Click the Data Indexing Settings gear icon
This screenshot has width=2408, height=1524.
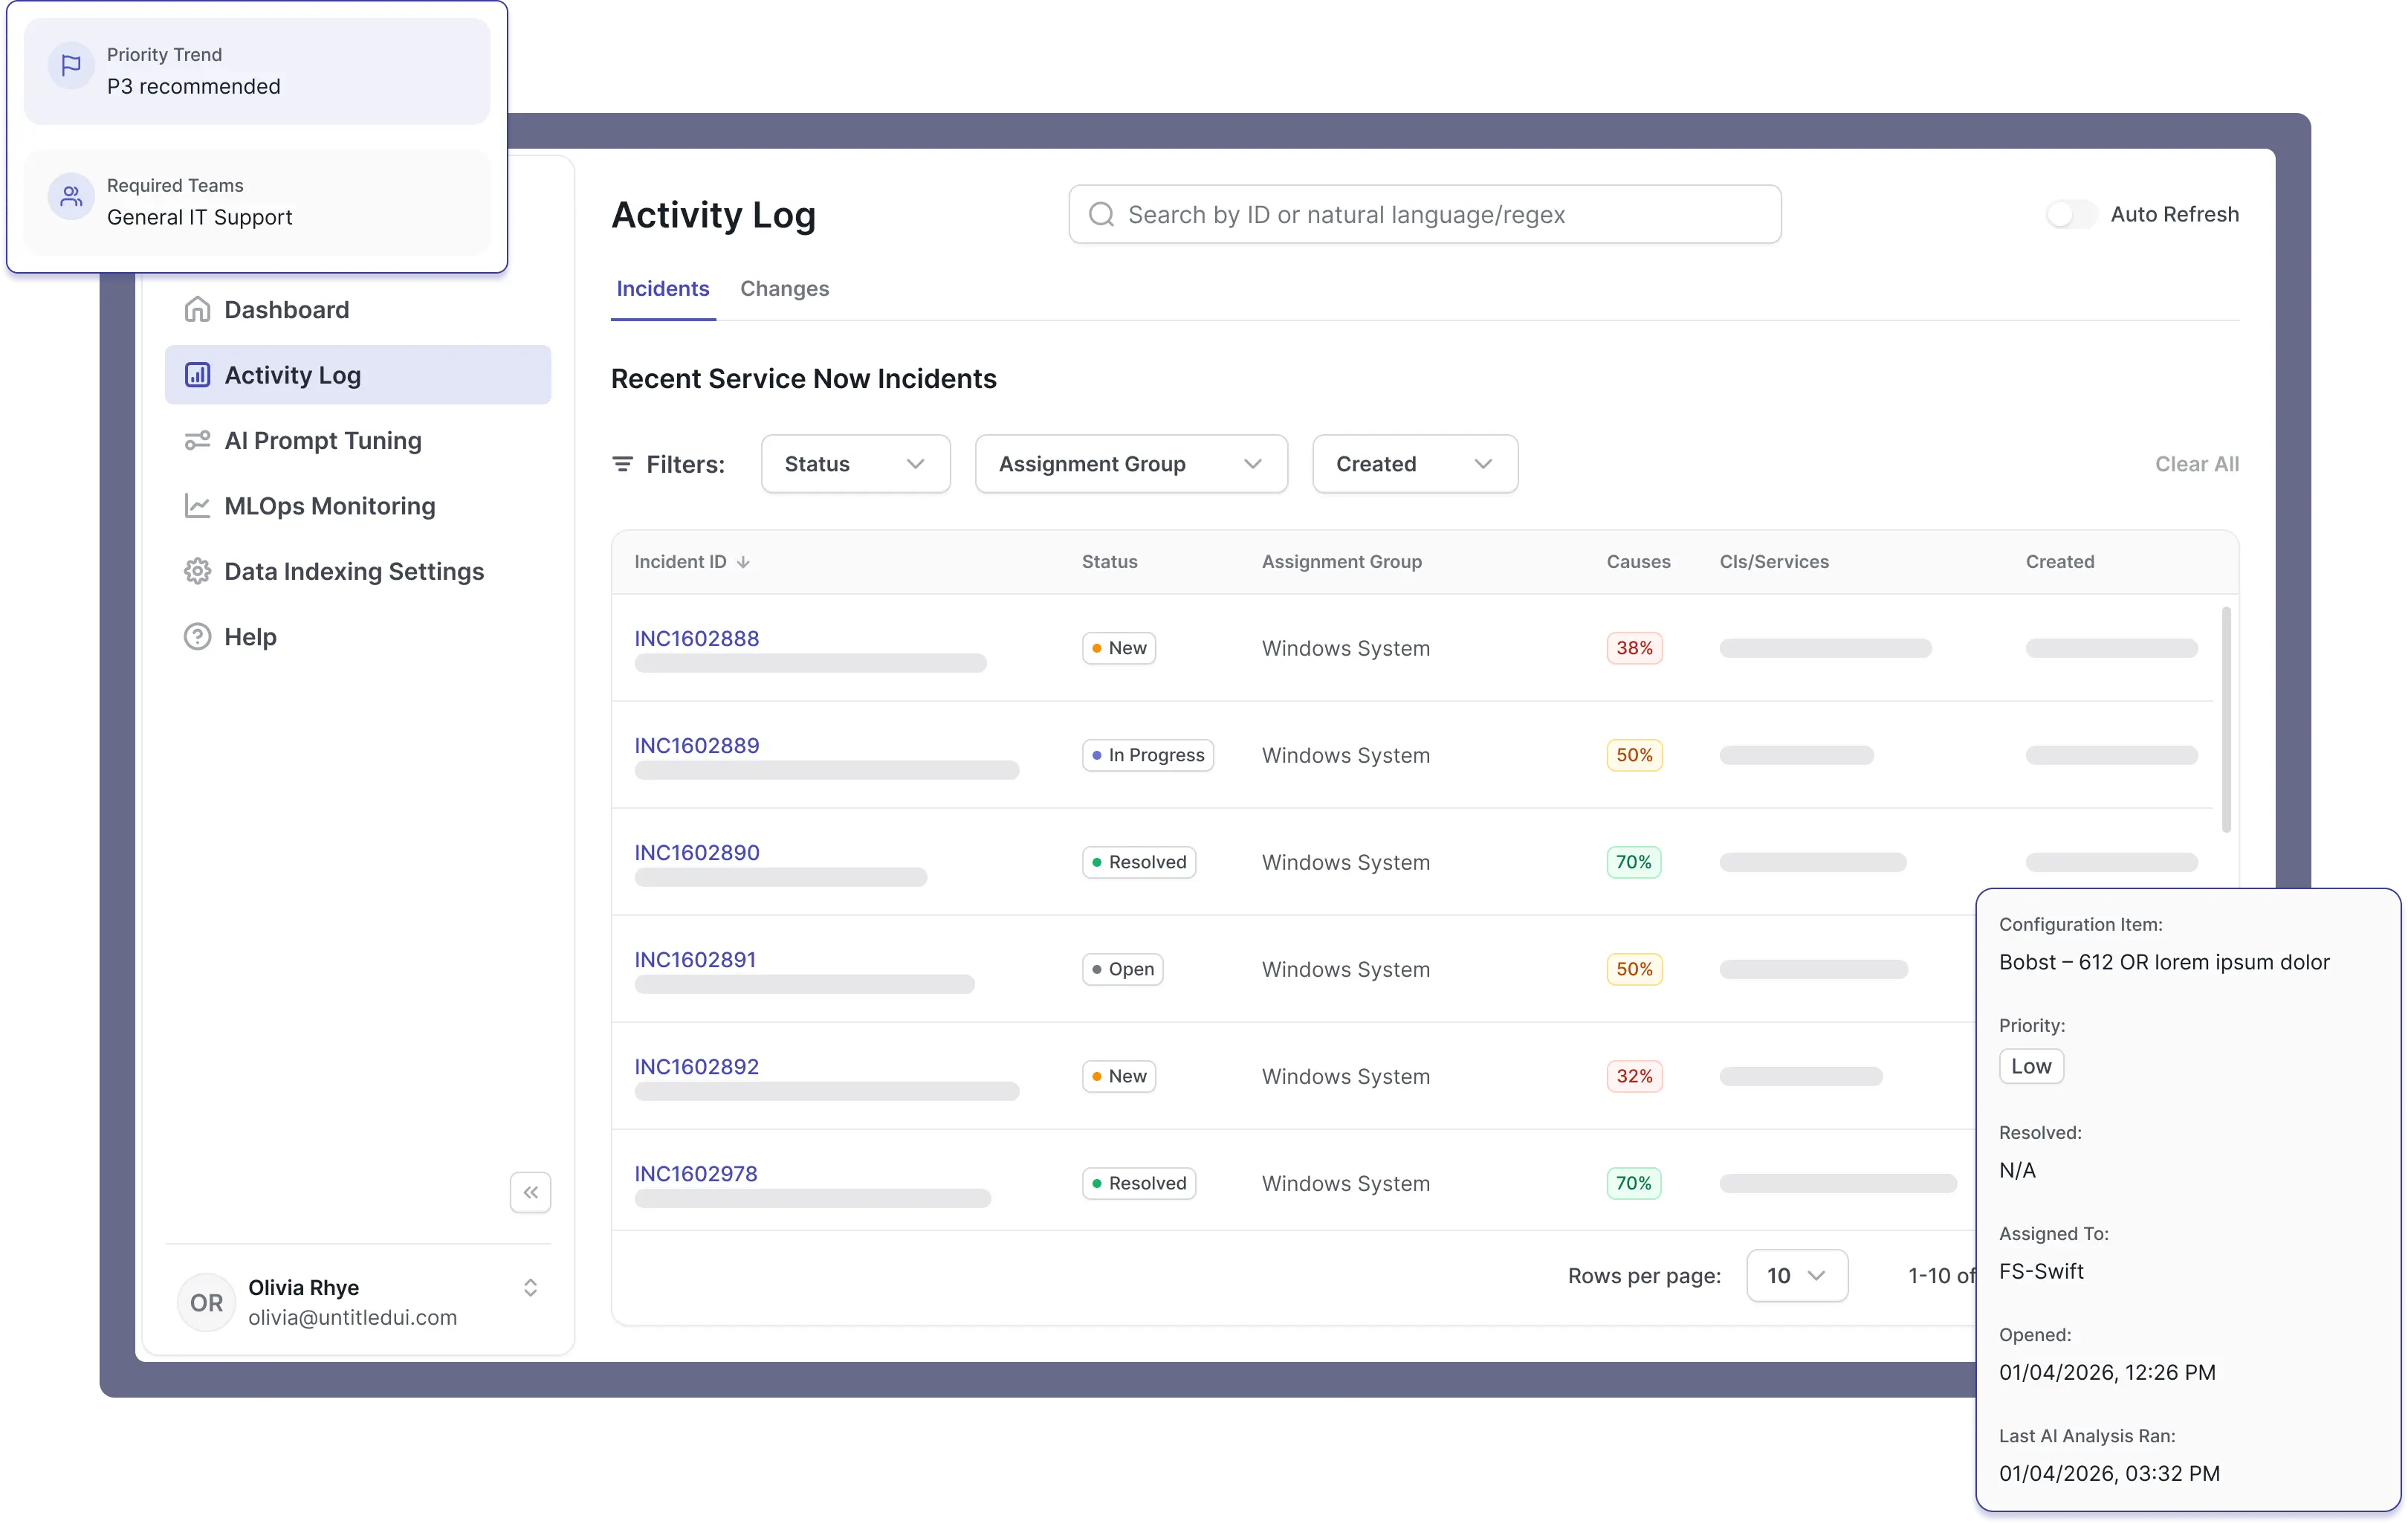[x=197, y=572]
